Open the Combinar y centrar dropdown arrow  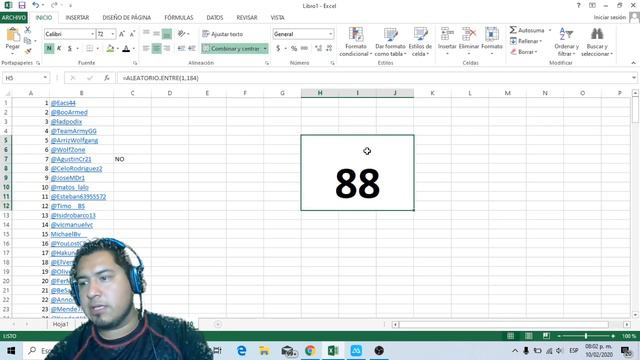265,49
